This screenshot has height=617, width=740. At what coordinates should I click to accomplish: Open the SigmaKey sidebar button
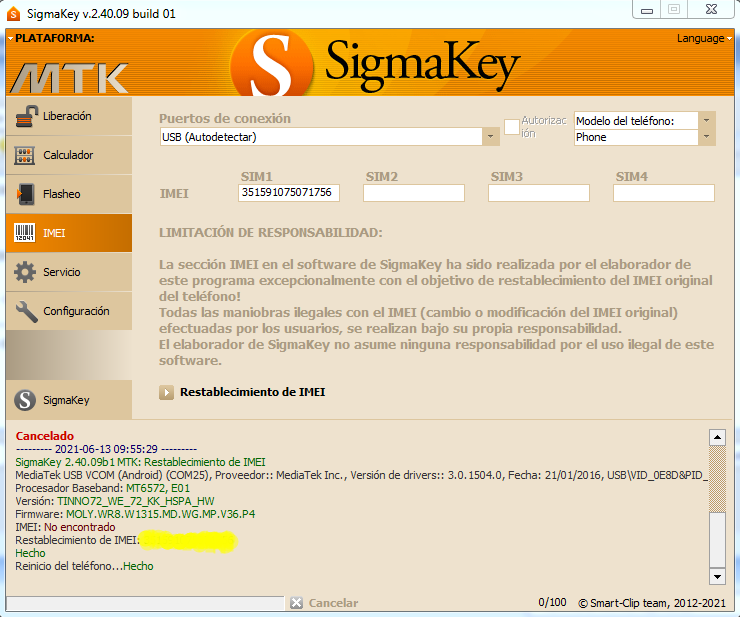tap(69, 400)
